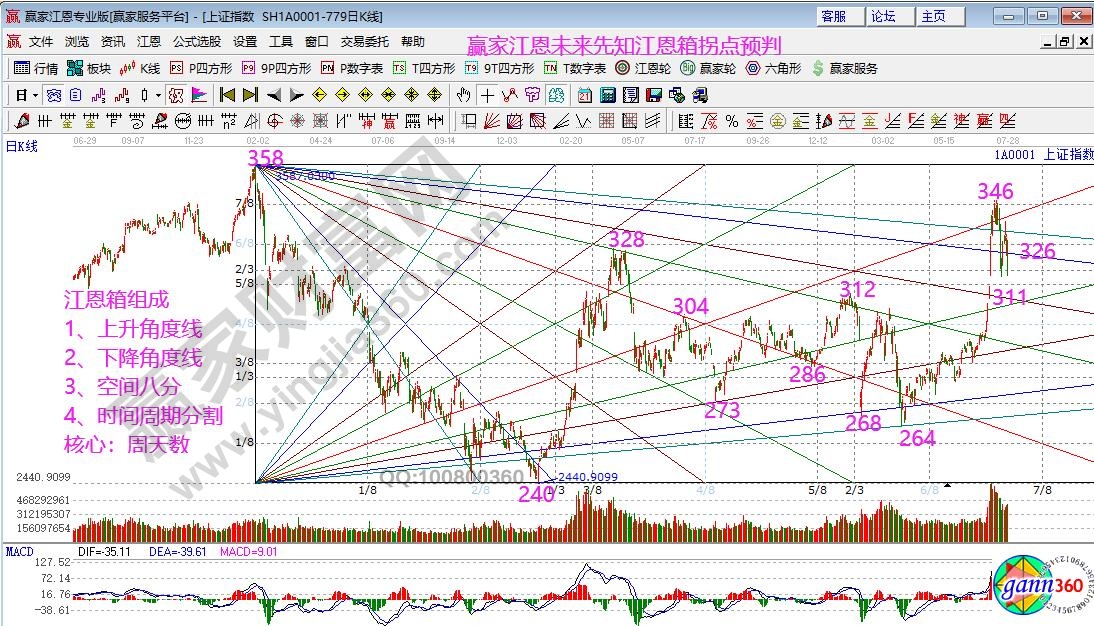Screen dimensions: 1094x626
Task: Open the 板块 sector view
Action: 89,68
